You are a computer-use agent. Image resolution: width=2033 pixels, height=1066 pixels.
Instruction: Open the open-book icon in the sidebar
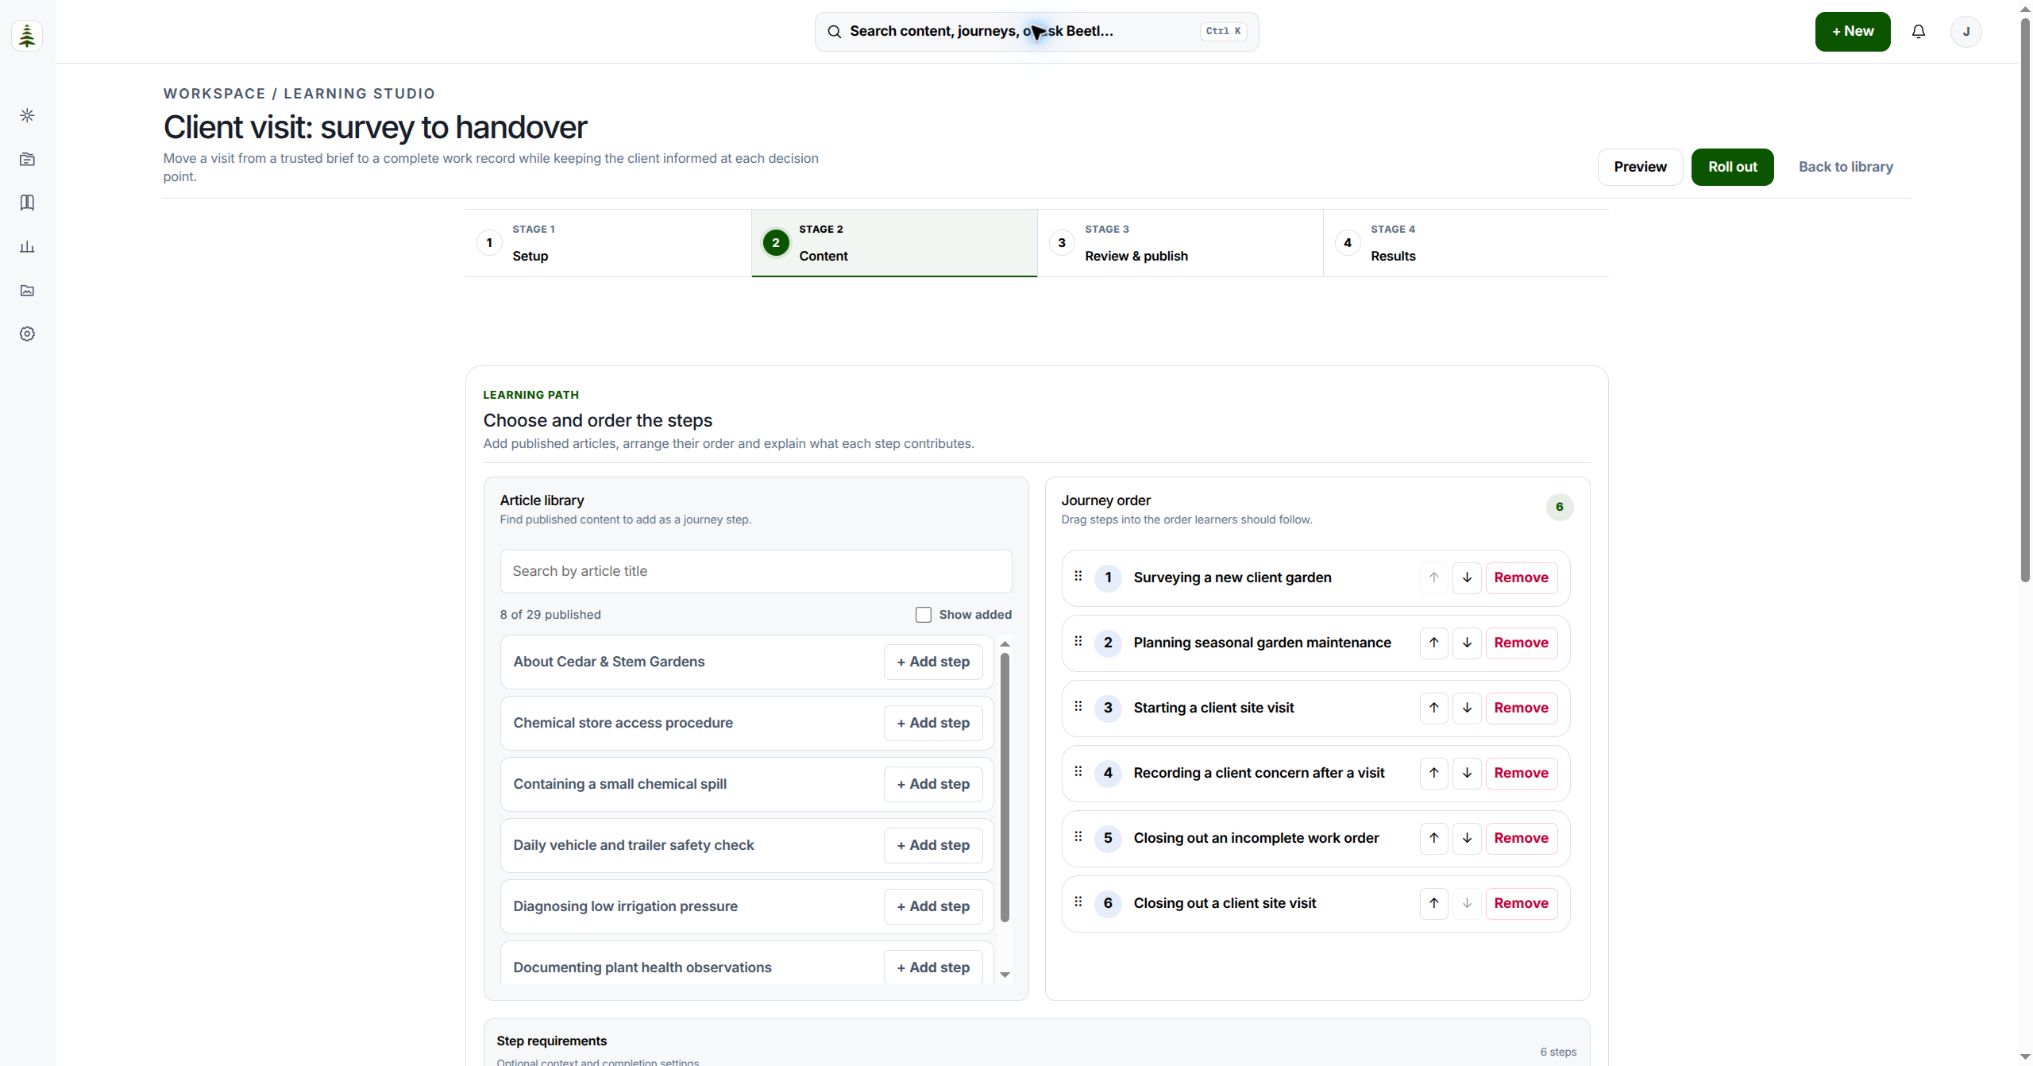(27, 203)
